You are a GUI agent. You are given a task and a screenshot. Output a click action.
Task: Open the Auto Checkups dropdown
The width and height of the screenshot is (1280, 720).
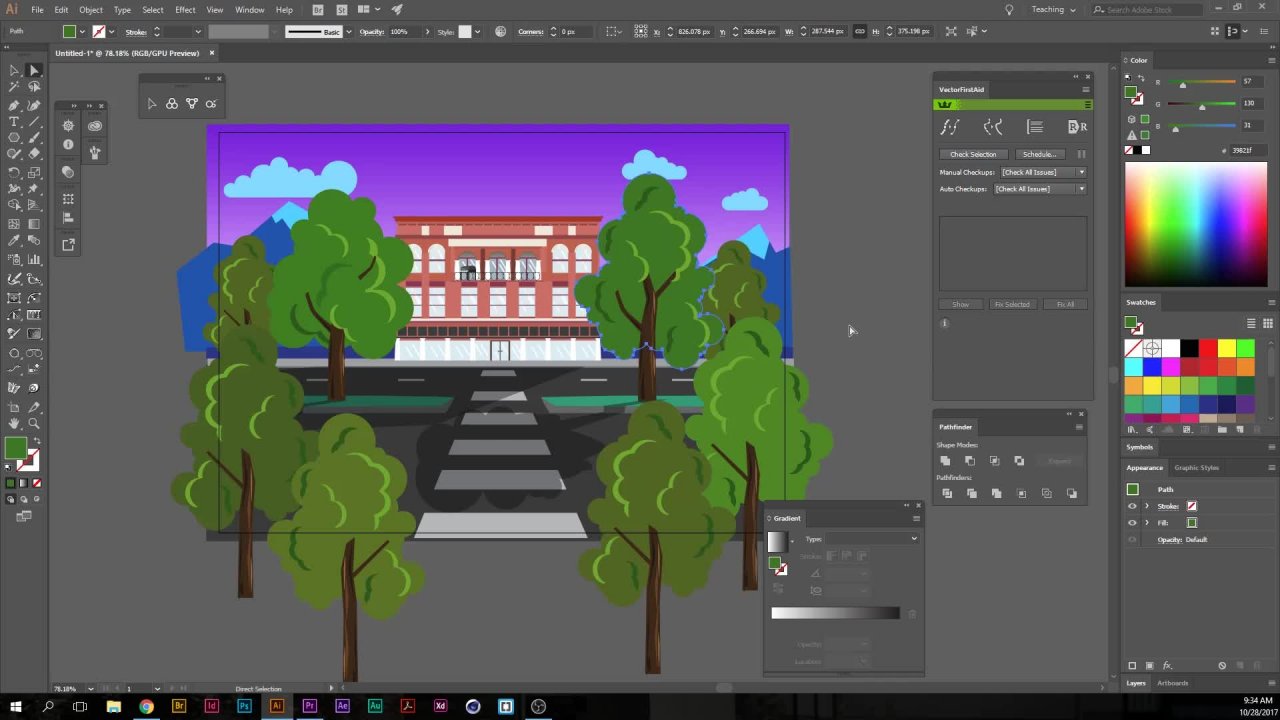[x=1040, y=189]
